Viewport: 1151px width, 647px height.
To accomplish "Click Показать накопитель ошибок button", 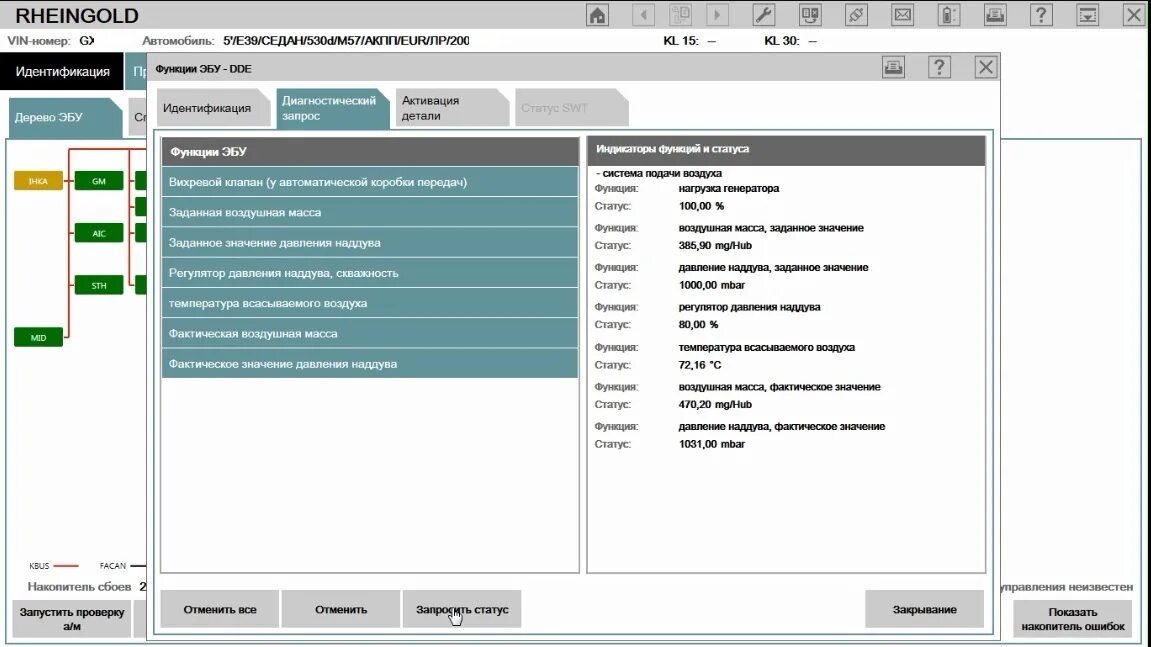I will 1072,619.
